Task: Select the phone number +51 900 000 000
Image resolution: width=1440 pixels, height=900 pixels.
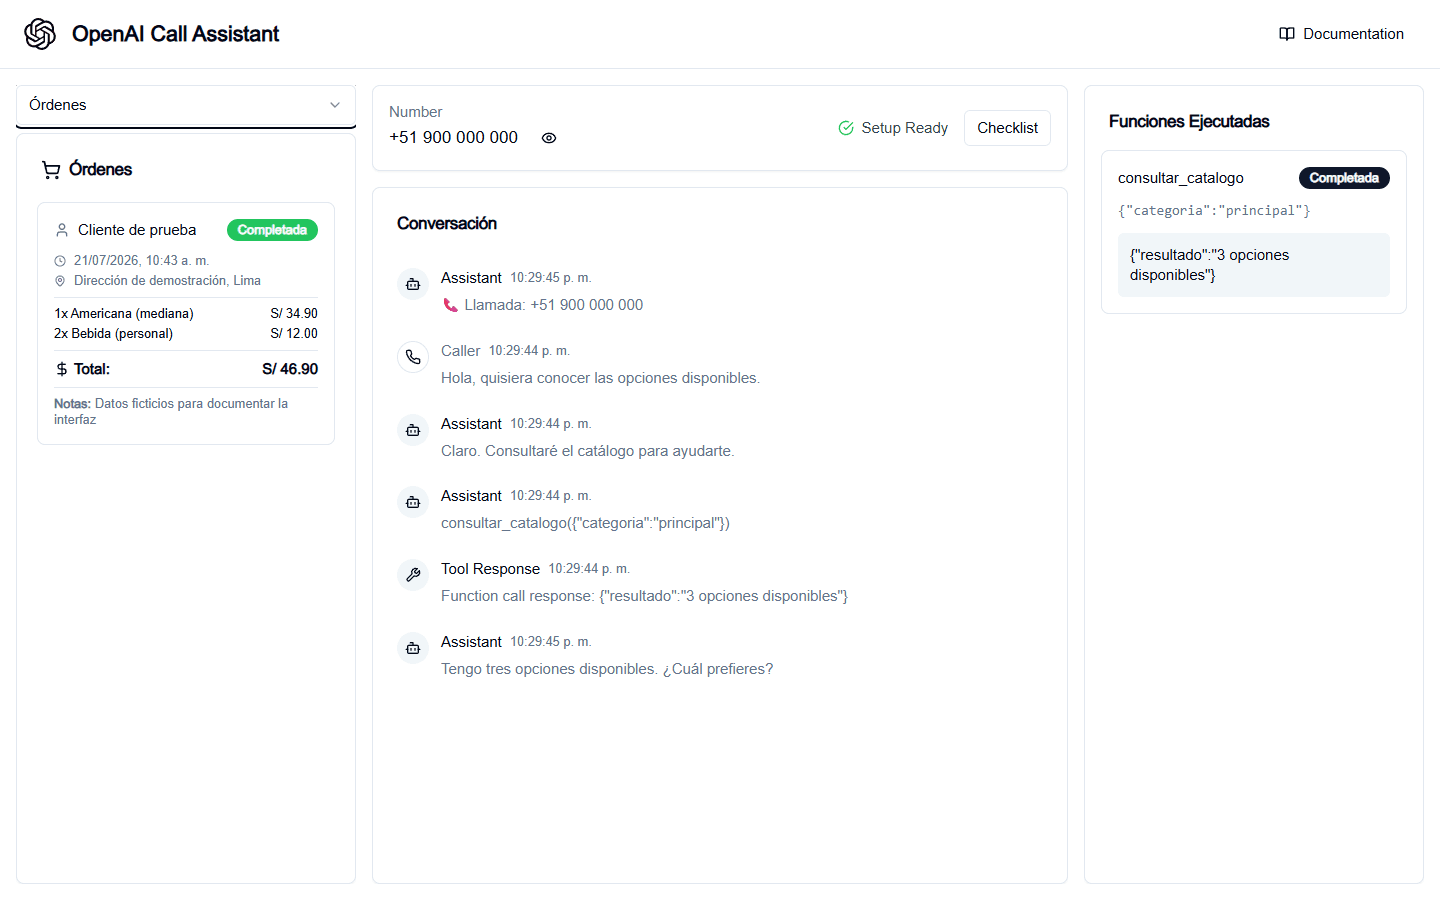Action: (x=453, y=137)
